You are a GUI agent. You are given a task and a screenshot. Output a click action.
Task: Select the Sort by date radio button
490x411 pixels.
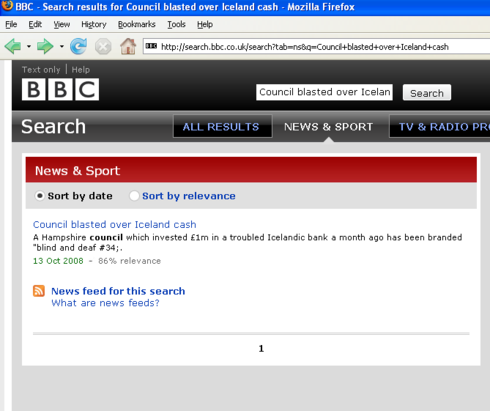[40, 196]
